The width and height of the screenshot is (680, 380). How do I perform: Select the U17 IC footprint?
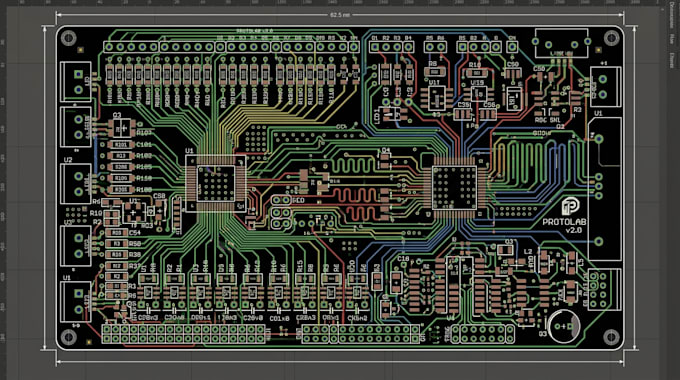click(436, 98)
